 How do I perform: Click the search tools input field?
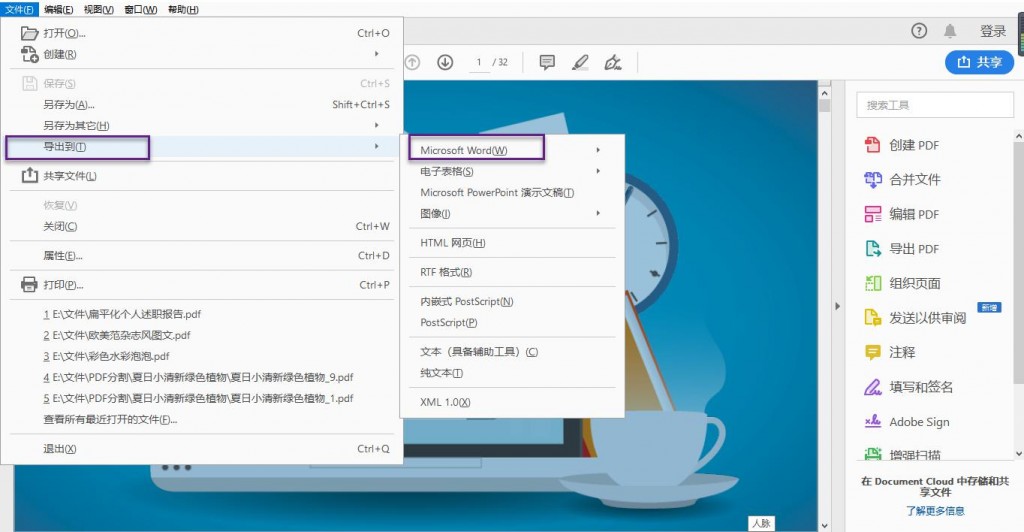coord(935,105)
